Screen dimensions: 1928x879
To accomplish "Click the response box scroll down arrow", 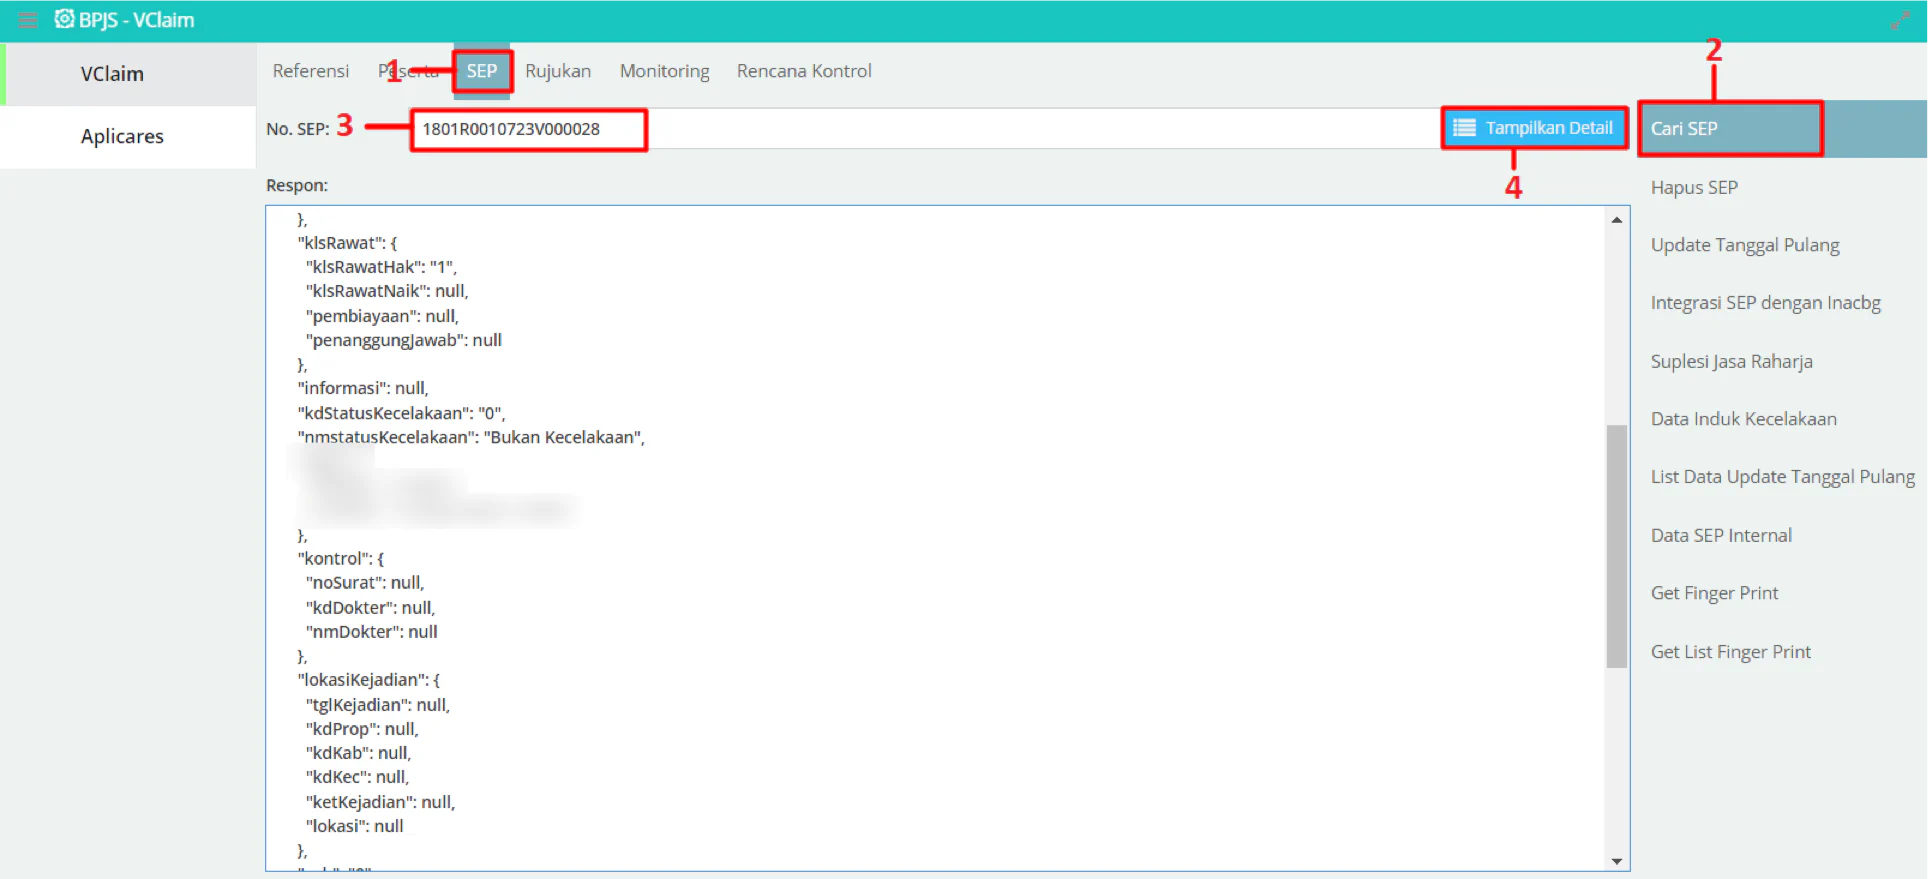I will tap(1617, 860).
